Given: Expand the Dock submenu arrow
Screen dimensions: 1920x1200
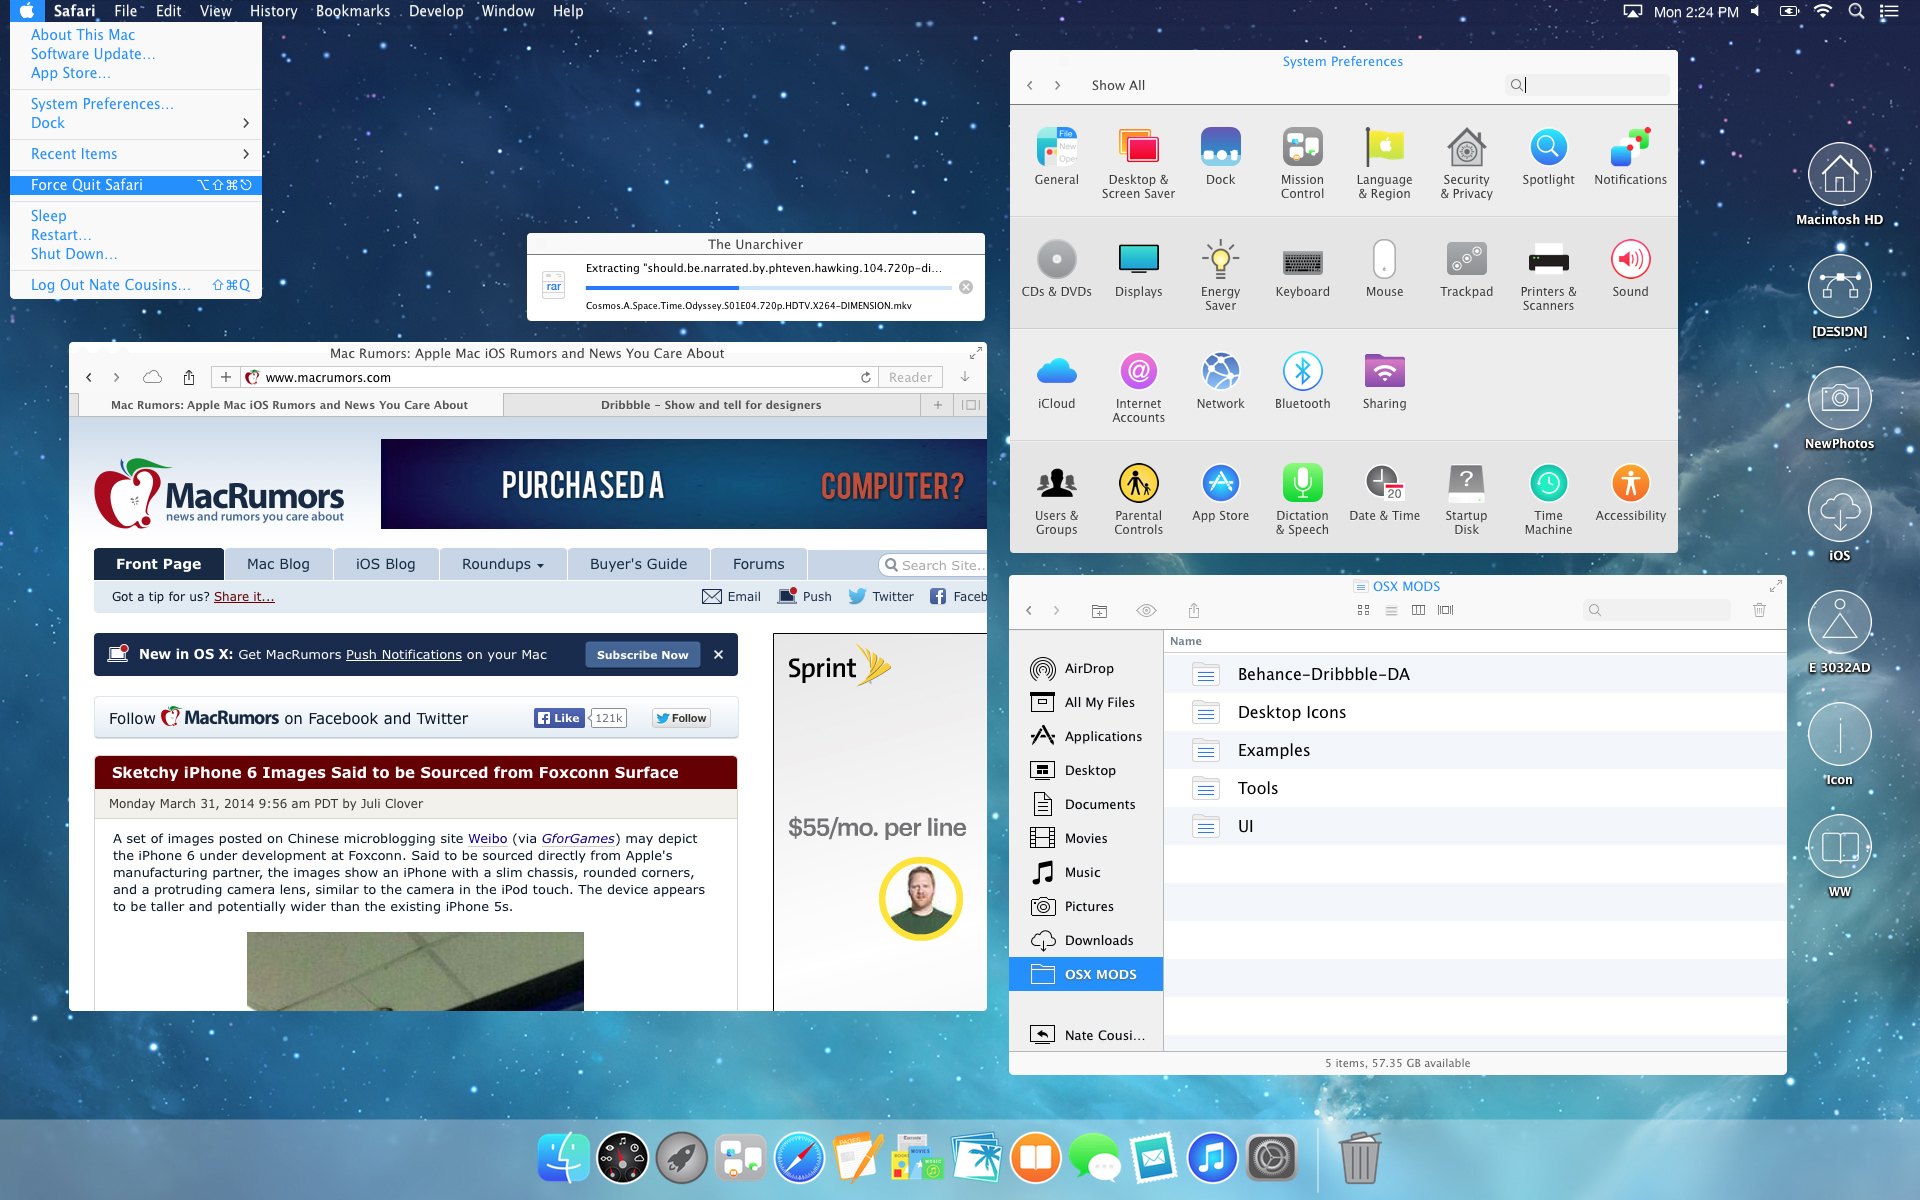Looking at the screenshot, I should pyautogui.click(x=245, y=123).
